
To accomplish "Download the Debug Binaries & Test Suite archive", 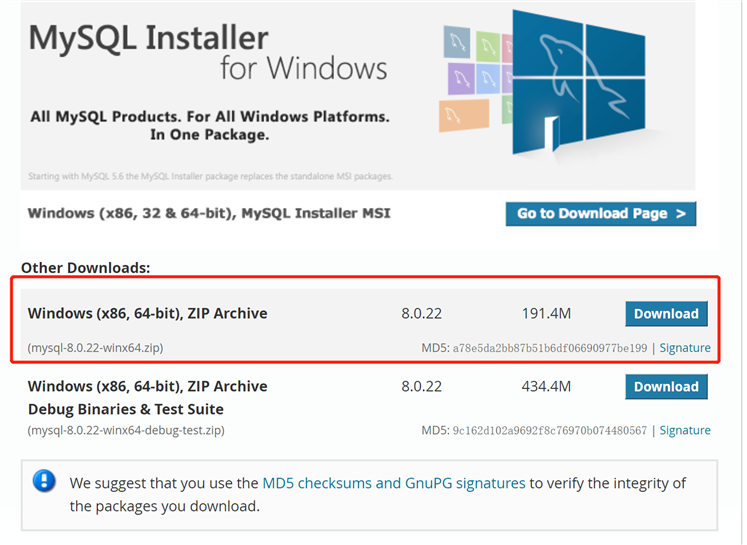I will click(666, 386).
